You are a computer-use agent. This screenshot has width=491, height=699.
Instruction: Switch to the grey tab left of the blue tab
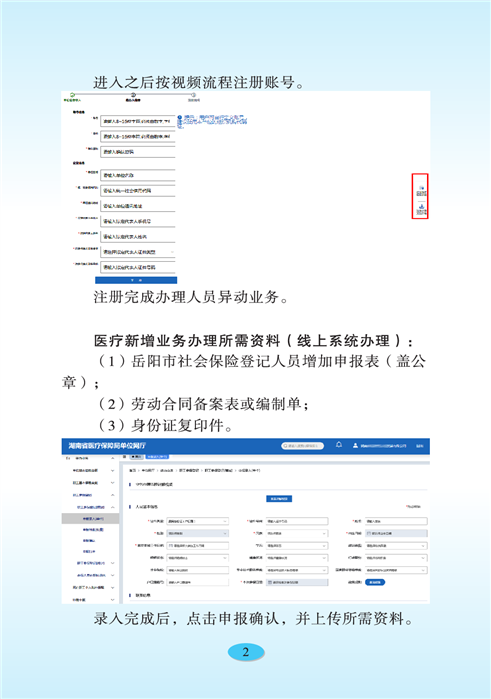point(136,457)
